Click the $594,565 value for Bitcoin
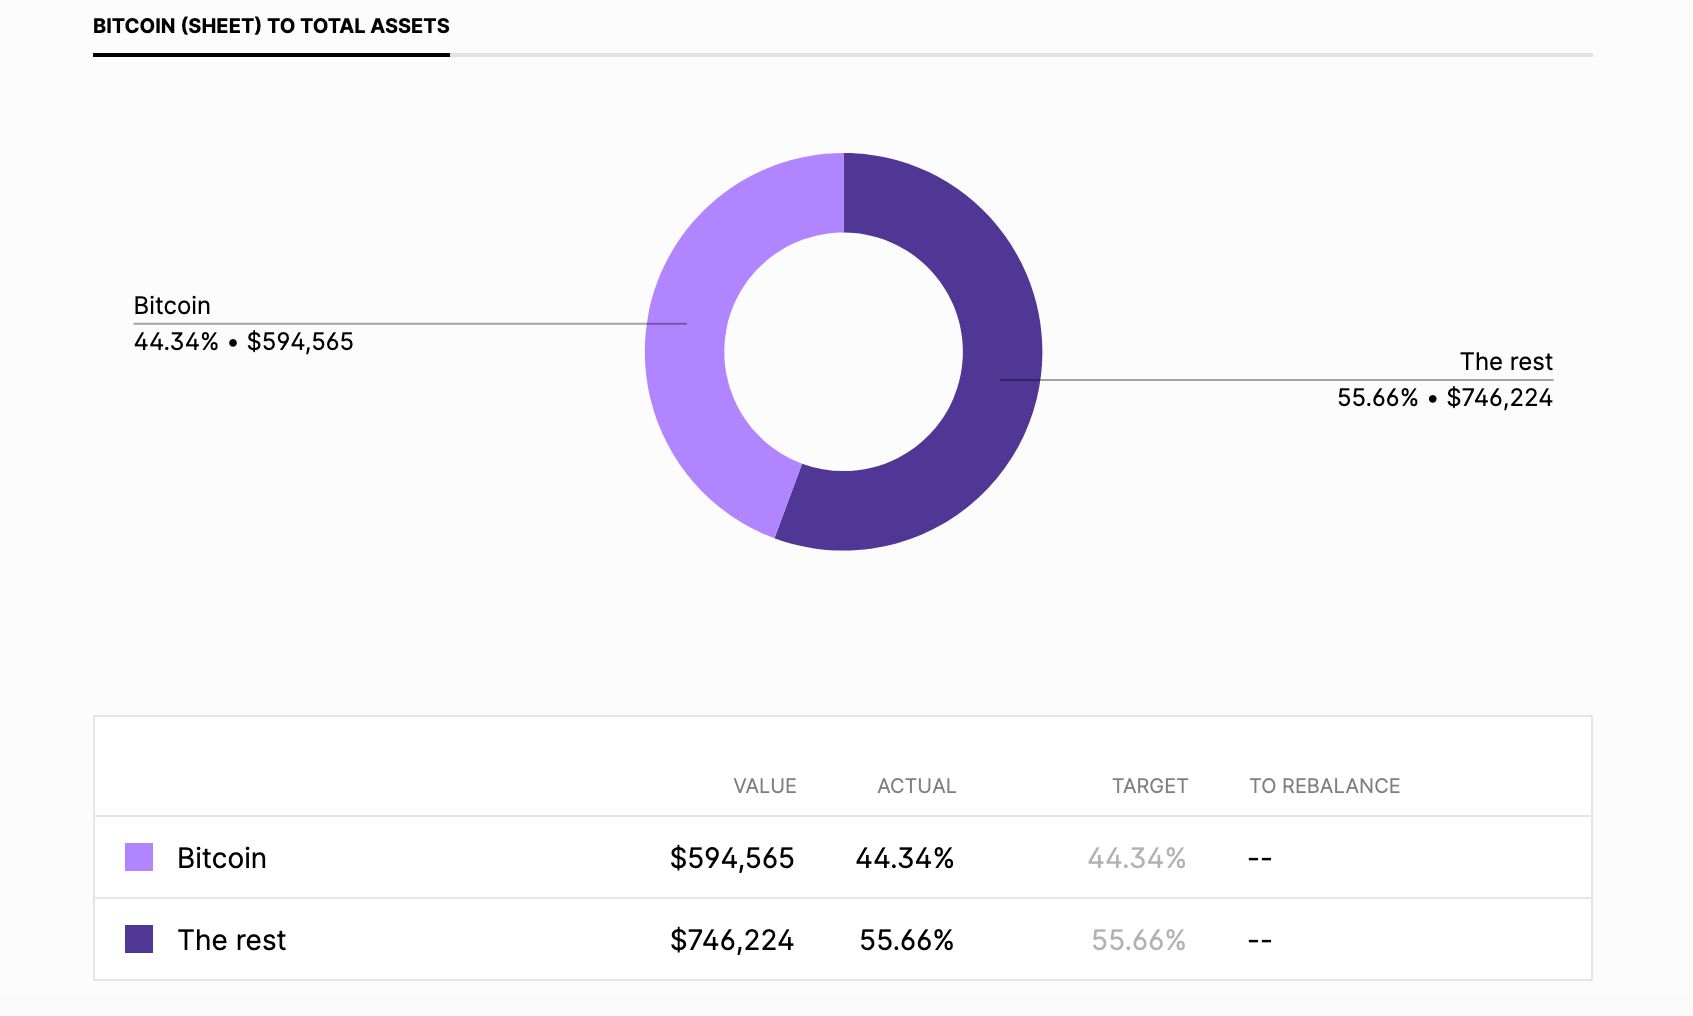Image resolution: width=1693 pixels, height=1016 pixels. [x=731, y=857]
